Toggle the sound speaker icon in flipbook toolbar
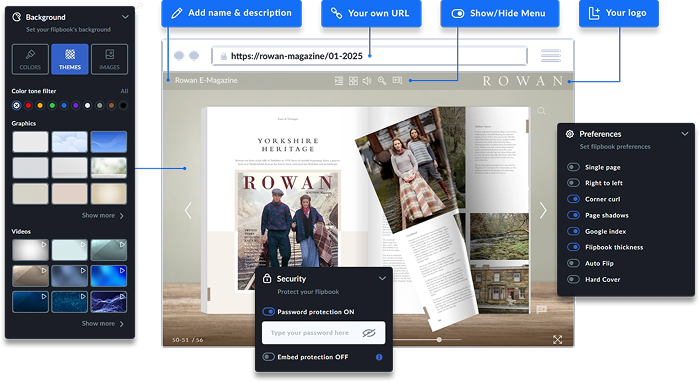 pyautogui.click(x=367, y=81)
